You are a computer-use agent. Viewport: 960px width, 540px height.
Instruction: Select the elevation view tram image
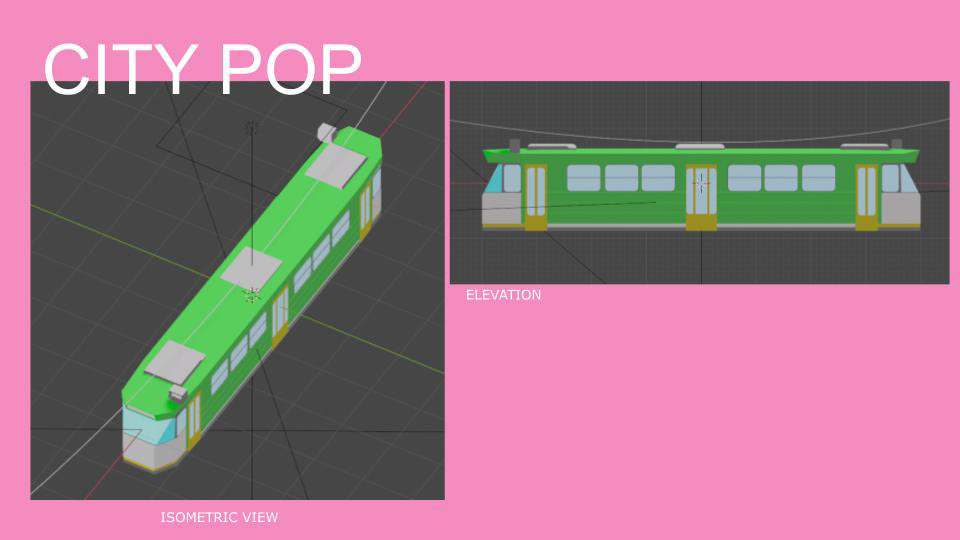point(700,182)
